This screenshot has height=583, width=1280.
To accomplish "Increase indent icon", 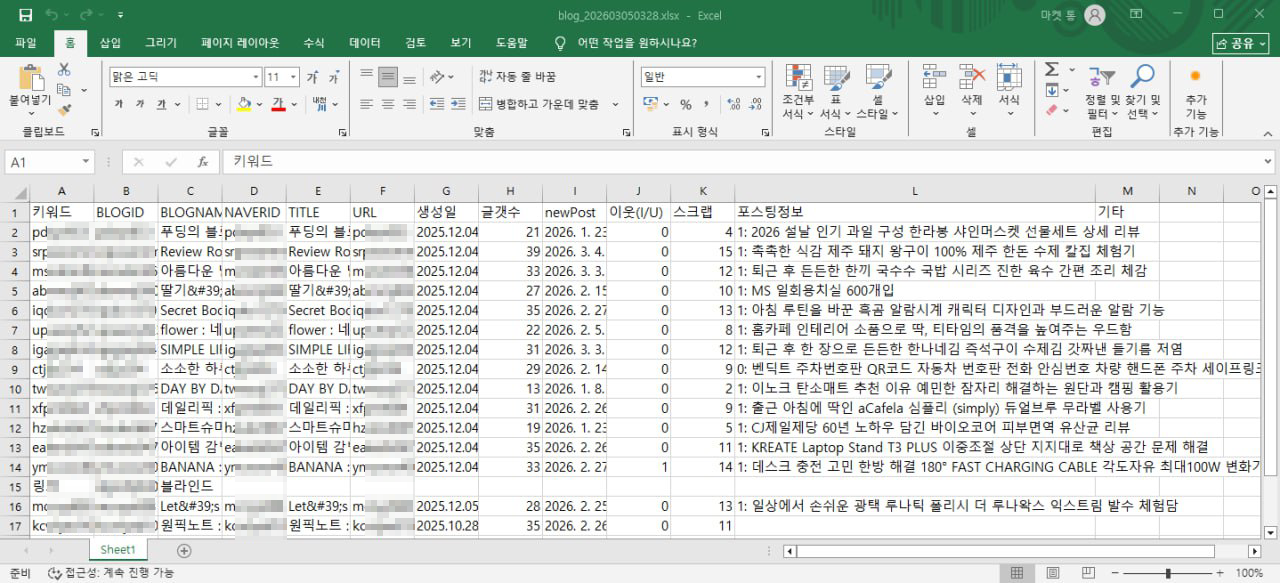I will click(456, 104).
